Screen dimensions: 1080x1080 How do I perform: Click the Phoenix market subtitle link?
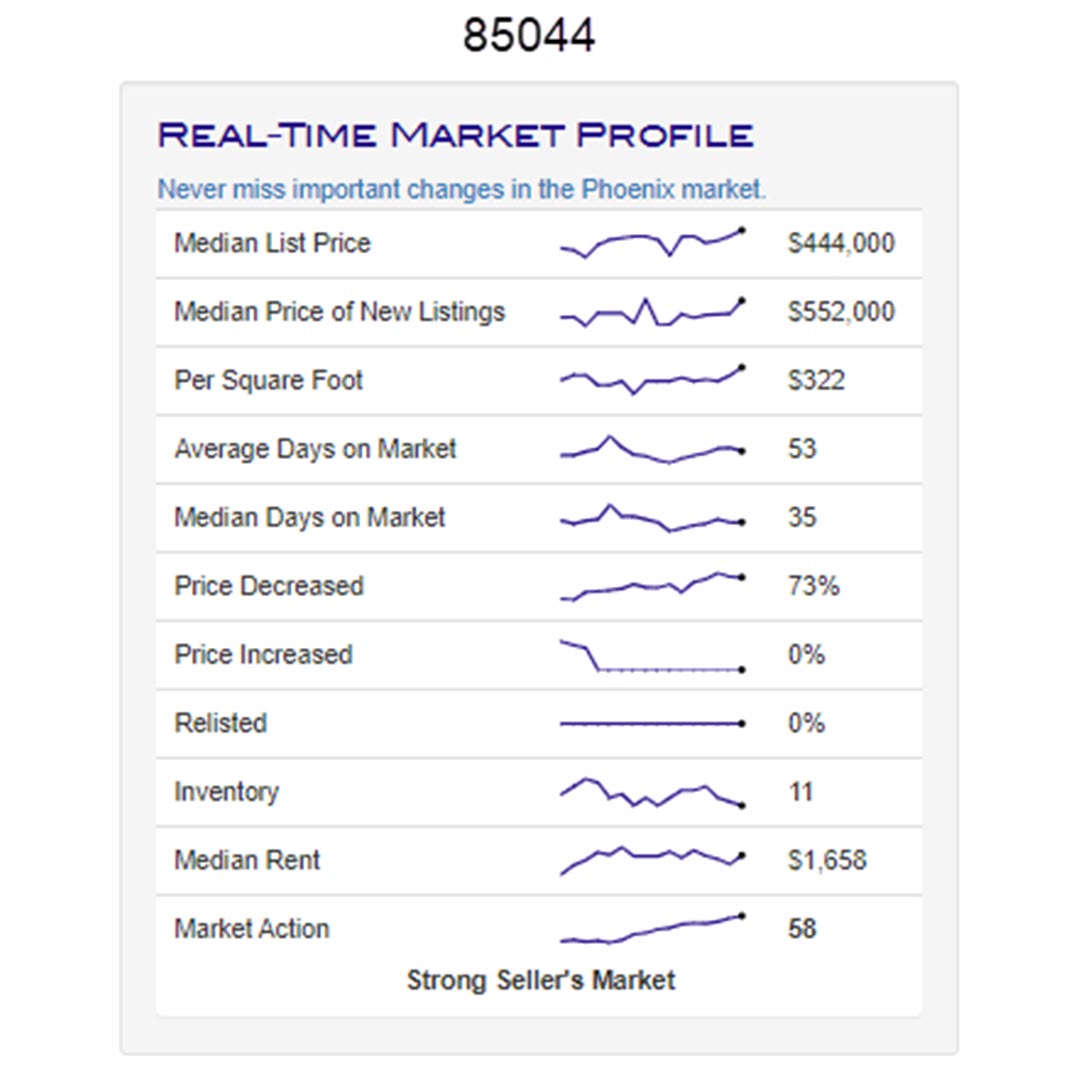coord(461,189)
